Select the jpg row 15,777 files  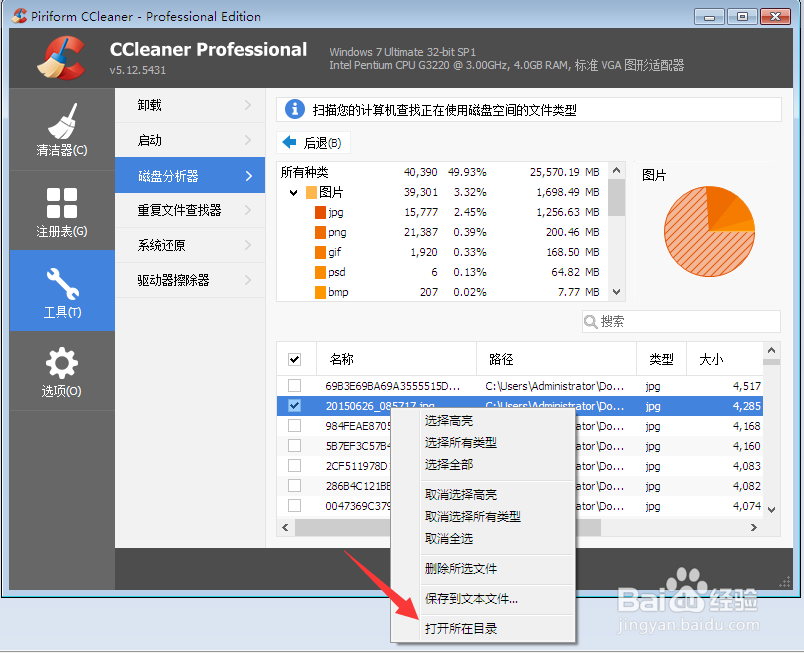pos(443,212)
